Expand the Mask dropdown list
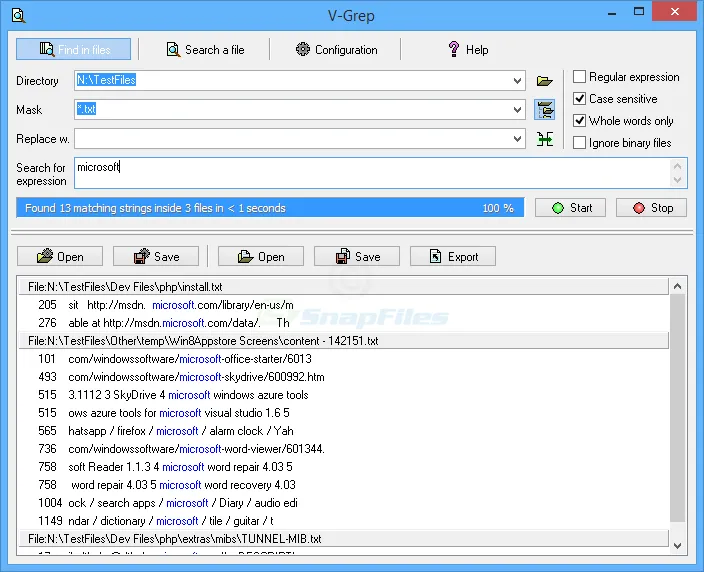Screen dimensions: 704x572 click(517, 110)
